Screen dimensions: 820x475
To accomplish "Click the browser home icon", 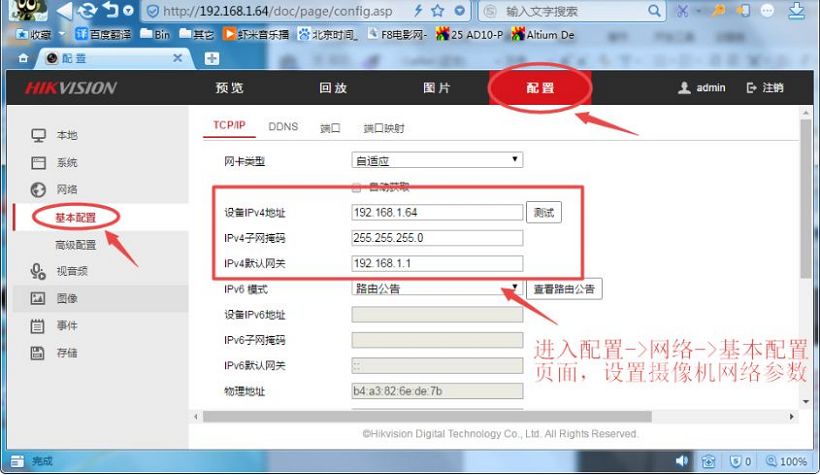I will (x=23, y=58).
